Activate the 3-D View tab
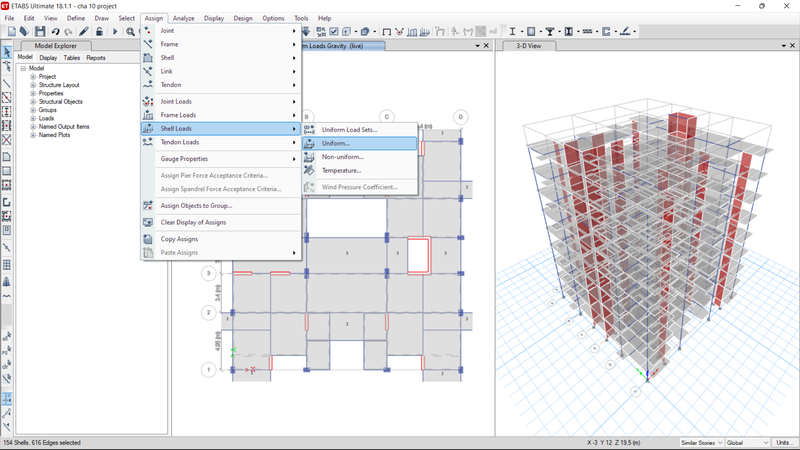Viewport: 800px width, 450px height. pos(529,46)
